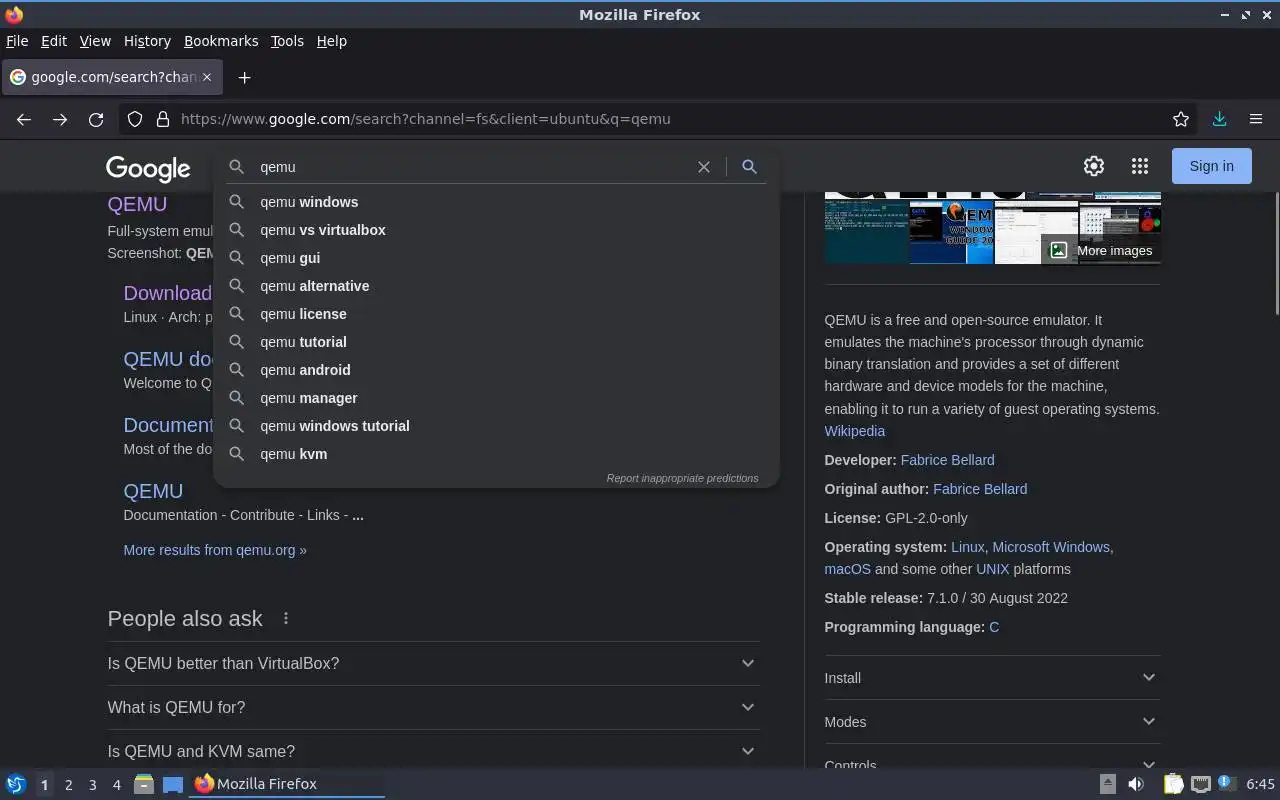Expand 'Is QEMU and KVM same?' question
Screen dimensions: 1280x800
tap(433, 751)
